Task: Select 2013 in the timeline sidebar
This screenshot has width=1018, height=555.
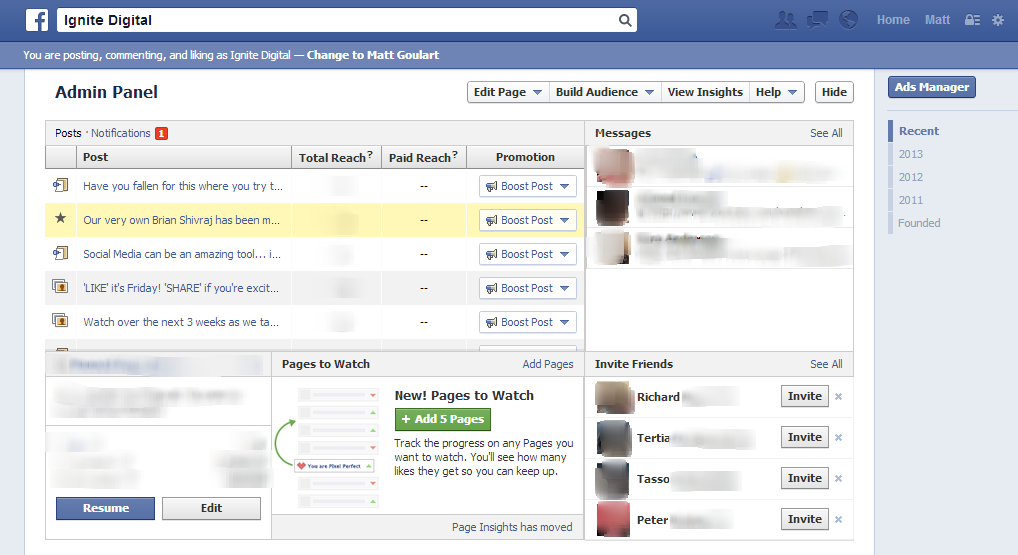Action: click(910, 154)
